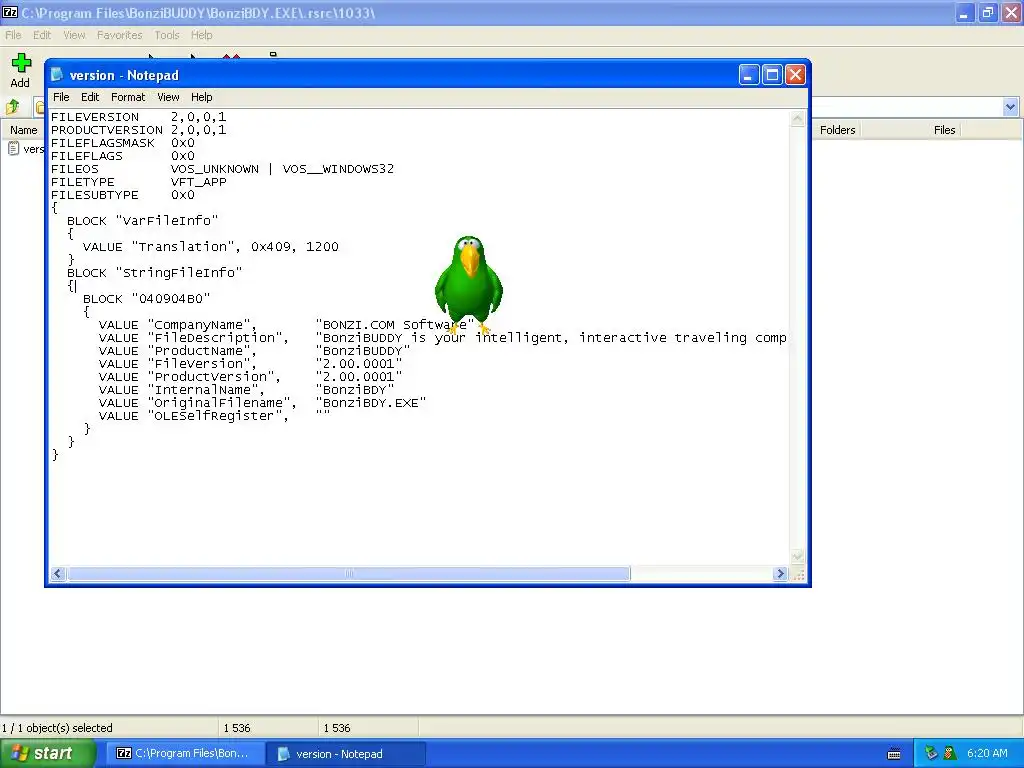Sort by Files column in 7-Zip
Image resolution: width=1024 pixels, height=768 pixels.
point(944,130)
